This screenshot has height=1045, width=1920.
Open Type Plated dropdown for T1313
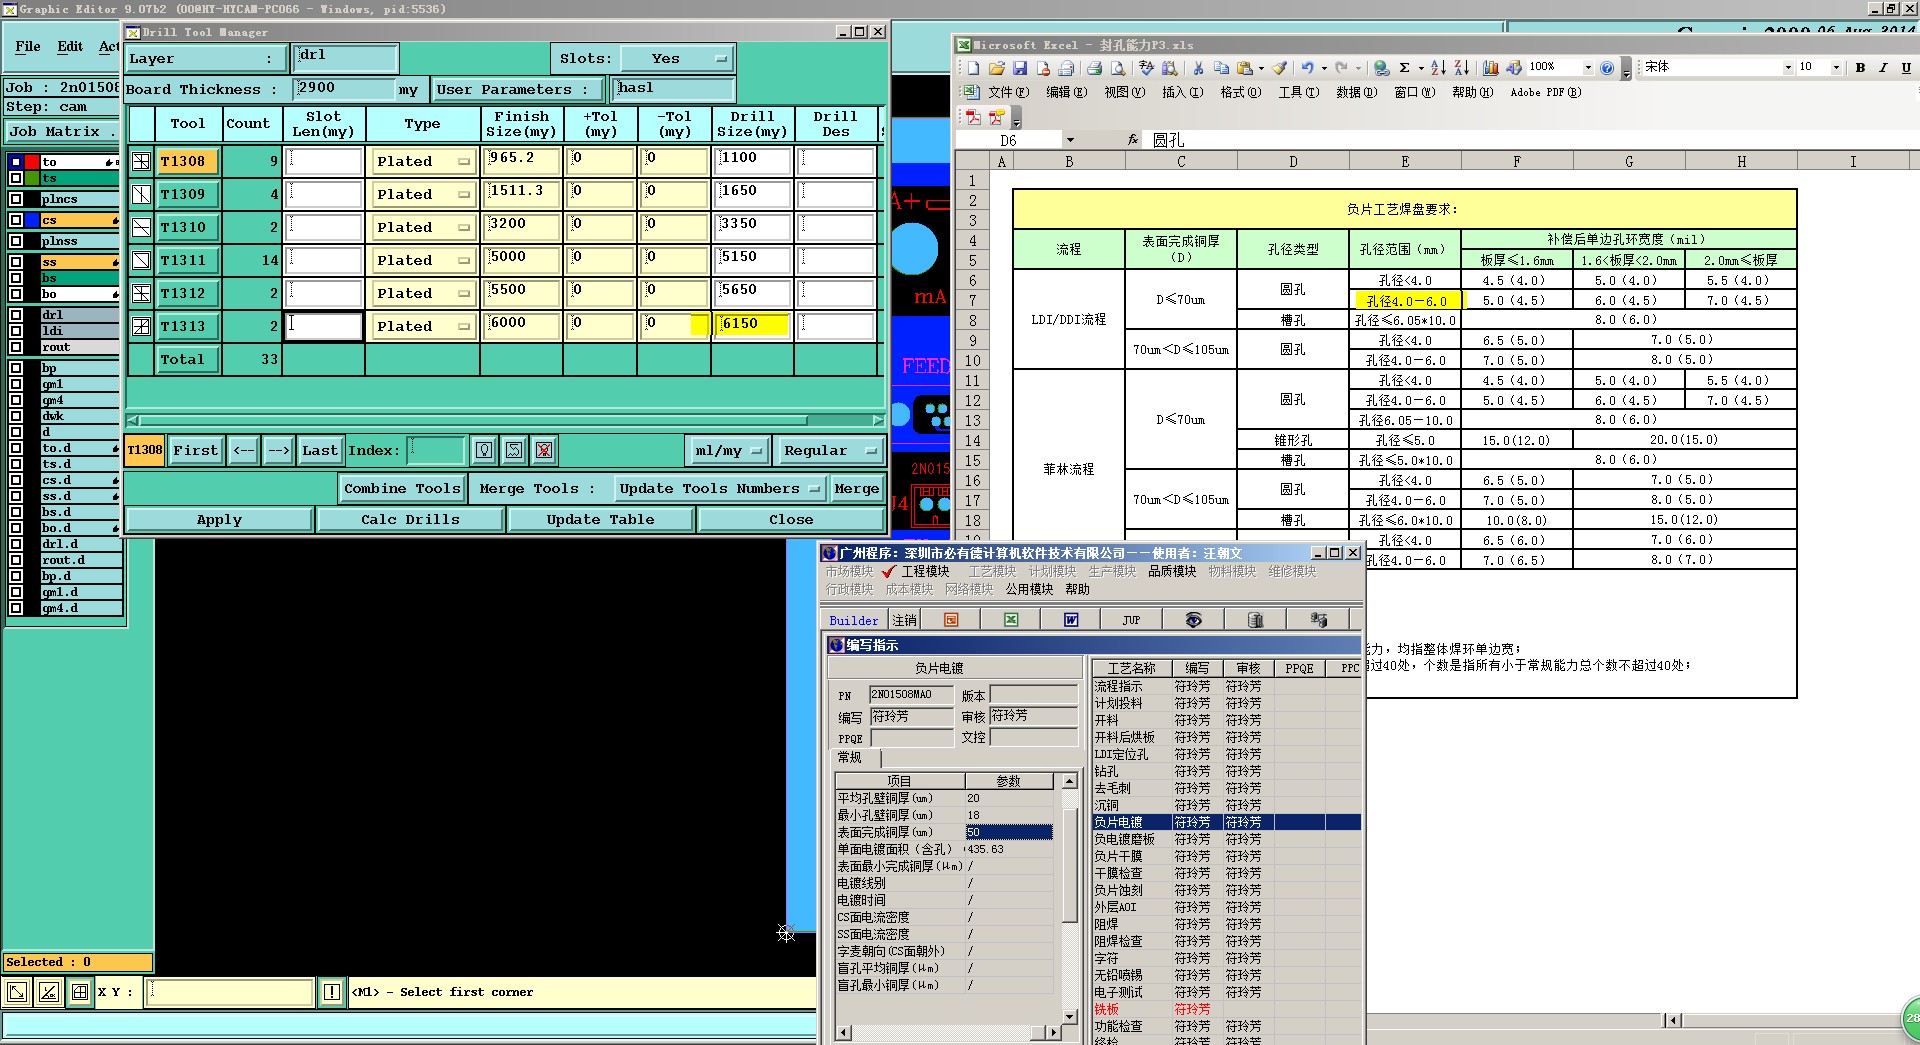coord(422,326)
